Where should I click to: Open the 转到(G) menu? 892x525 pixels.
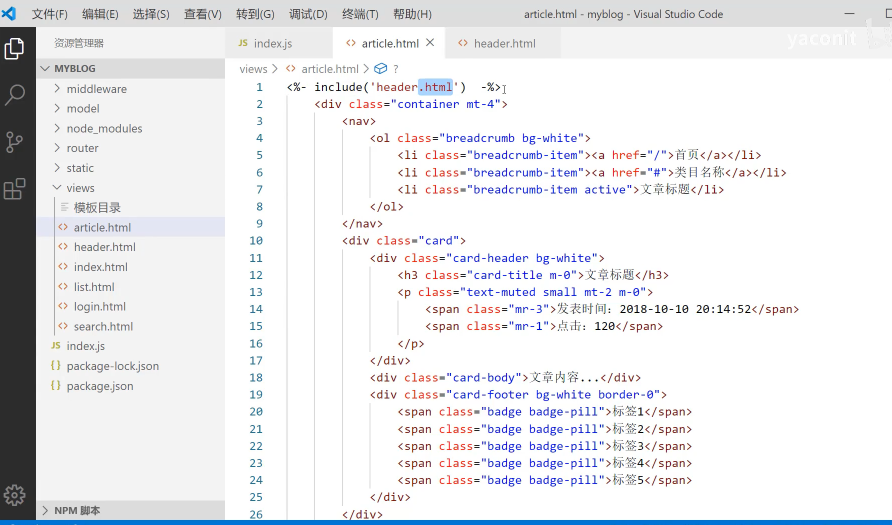[255, 14]
